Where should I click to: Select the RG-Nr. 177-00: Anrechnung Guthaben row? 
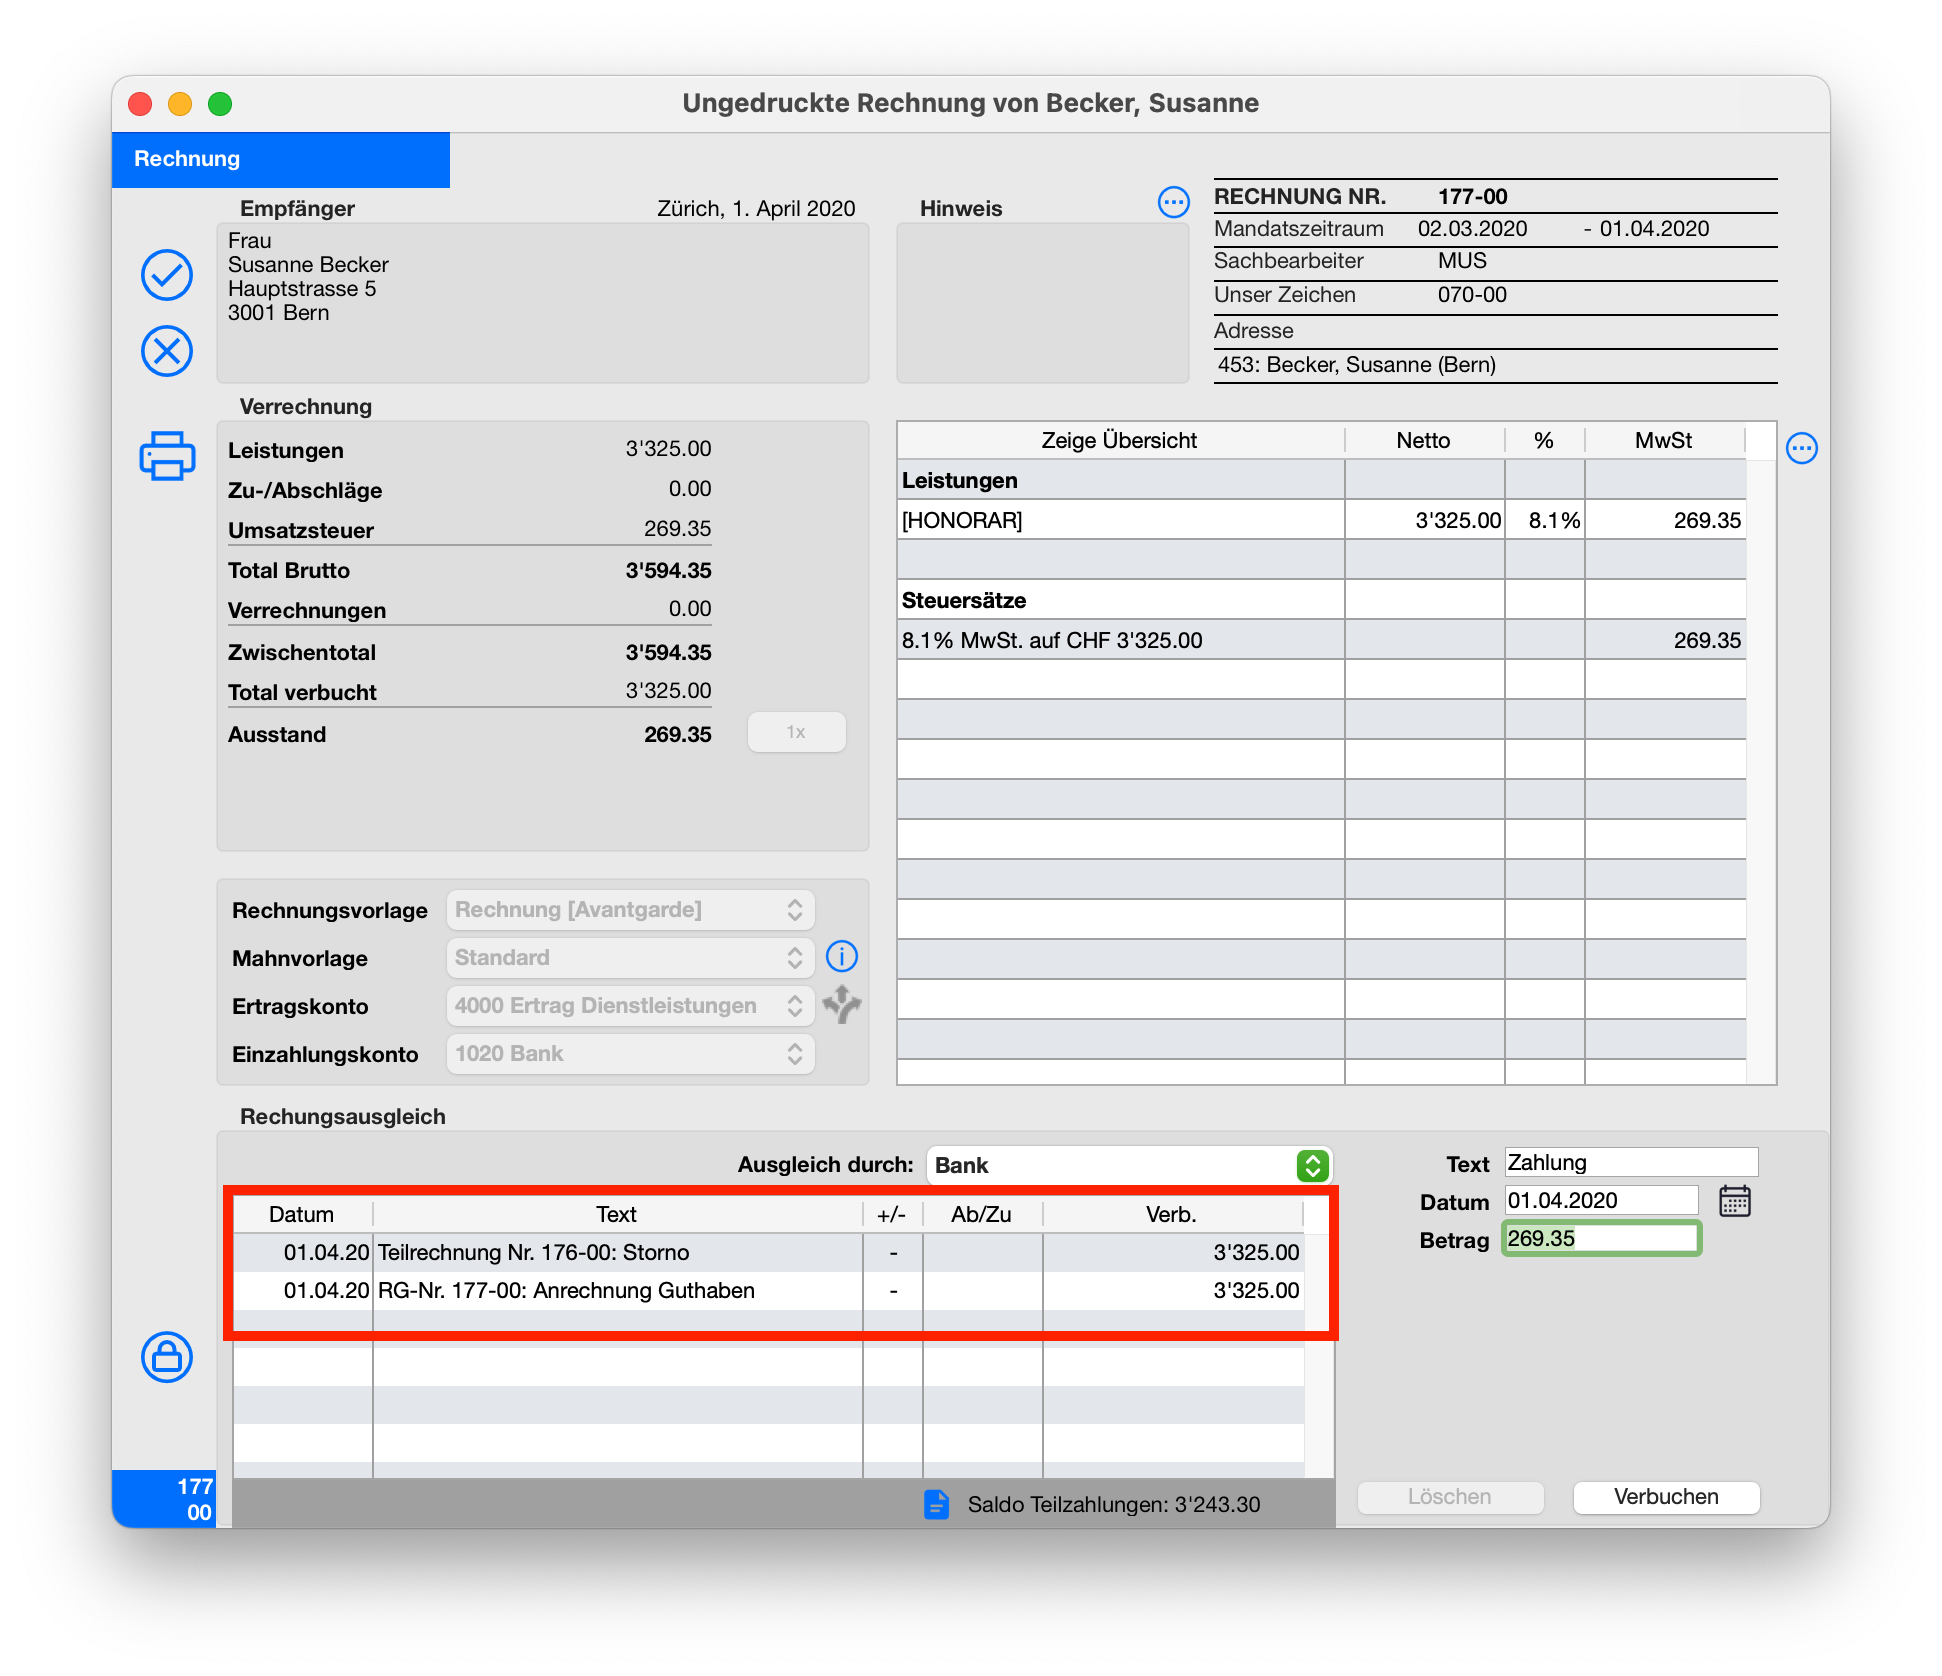click(768, 1291)
